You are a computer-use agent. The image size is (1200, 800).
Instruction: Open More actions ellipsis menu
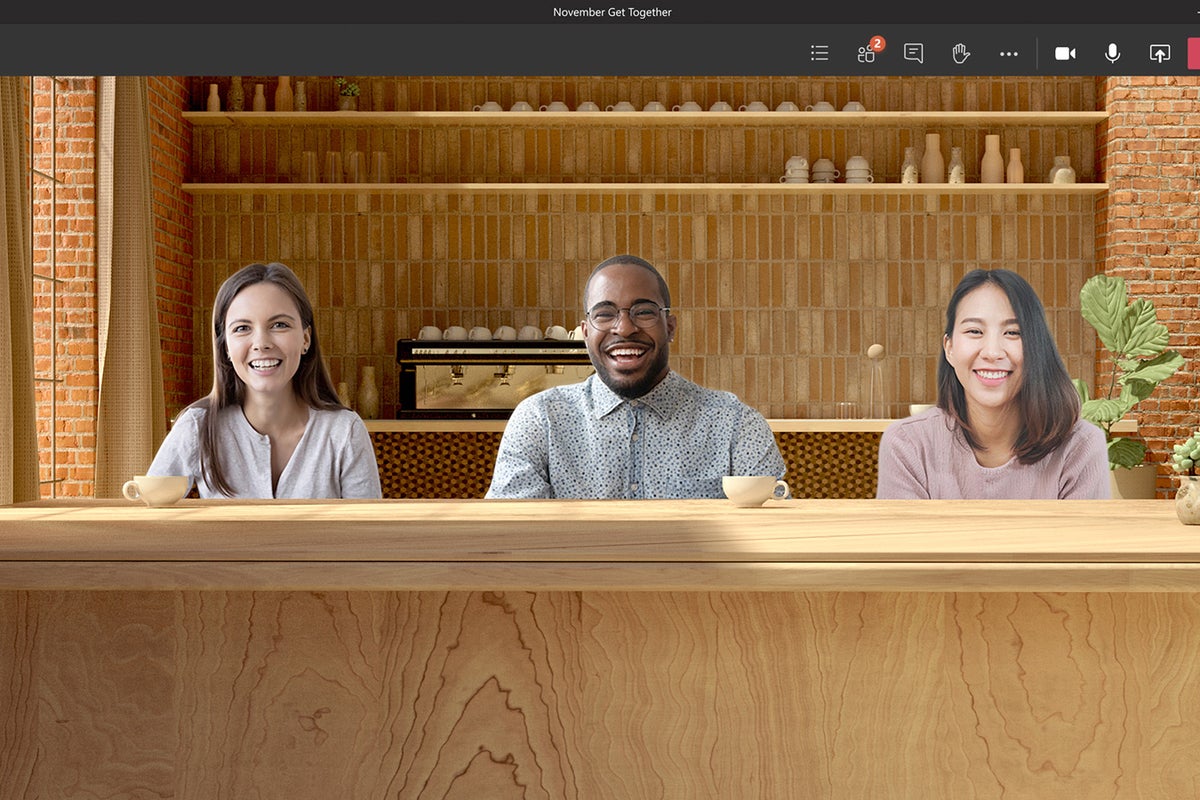pyautogui.click(x=1009, y=54)
